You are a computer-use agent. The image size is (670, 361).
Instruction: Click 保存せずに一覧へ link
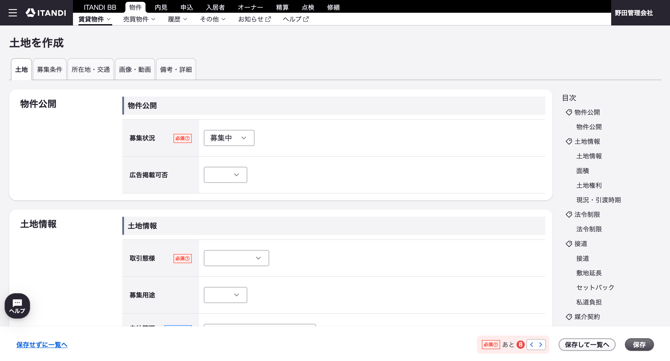pos(42,345)
